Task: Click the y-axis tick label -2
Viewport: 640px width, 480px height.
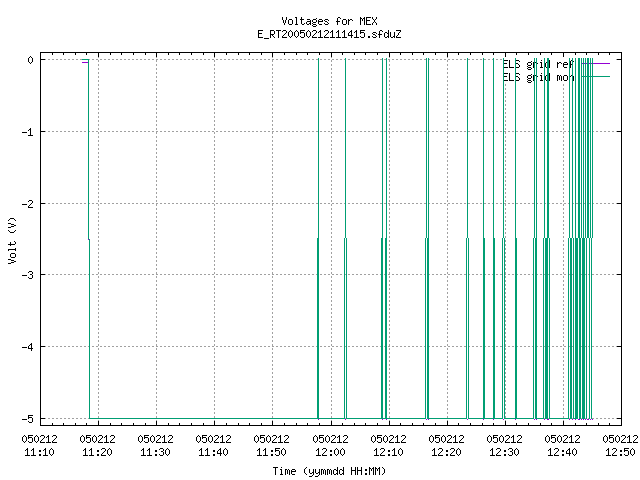Action: [x=28, y=204]
